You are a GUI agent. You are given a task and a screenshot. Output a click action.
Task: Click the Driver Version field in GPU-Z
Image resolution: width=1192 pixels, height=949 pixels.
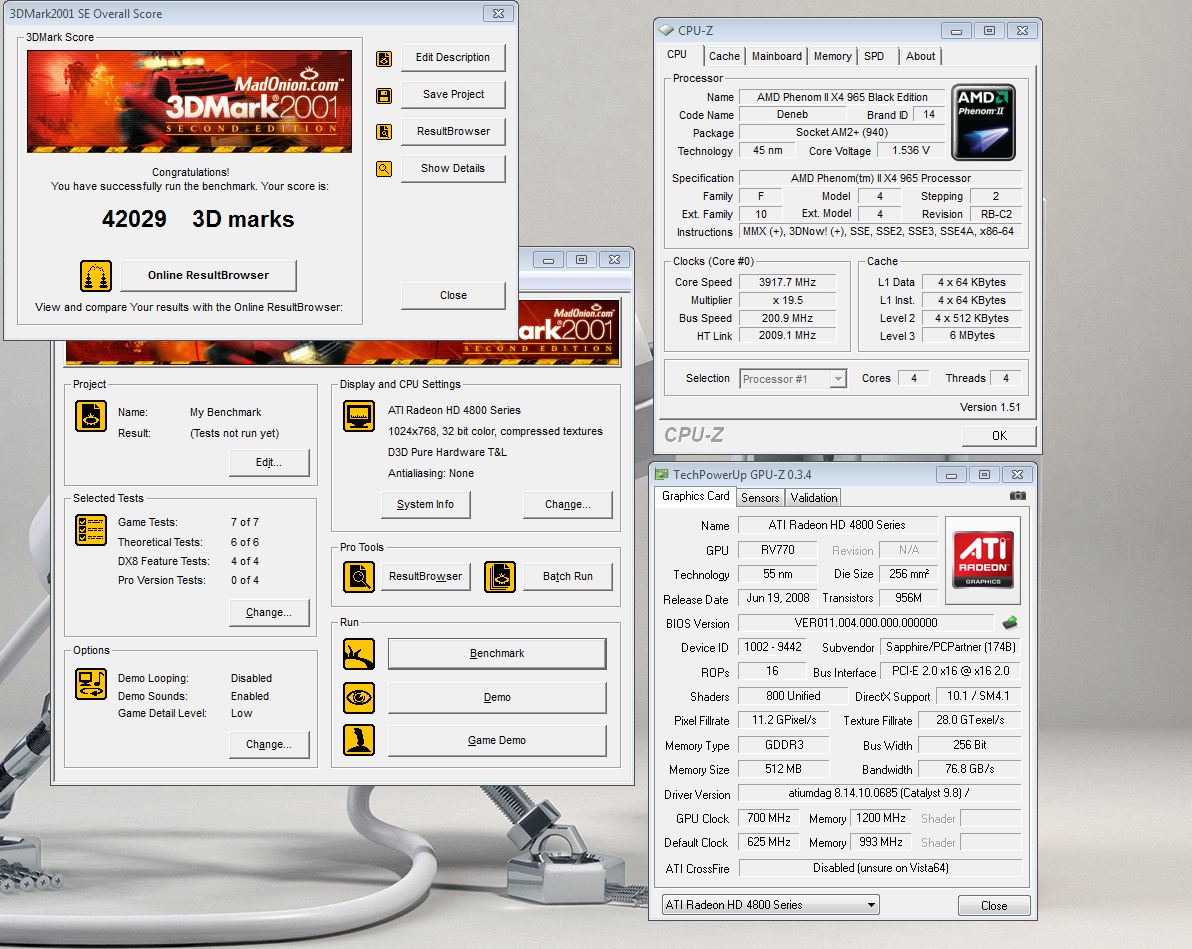pos(880,793)
